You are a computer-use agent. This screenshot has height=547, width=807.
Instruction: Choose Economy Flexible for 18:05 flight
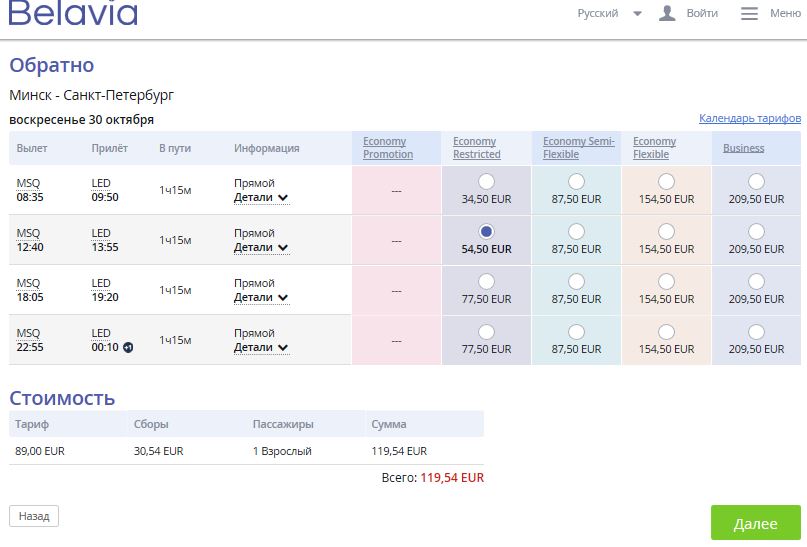pos(666,281)
